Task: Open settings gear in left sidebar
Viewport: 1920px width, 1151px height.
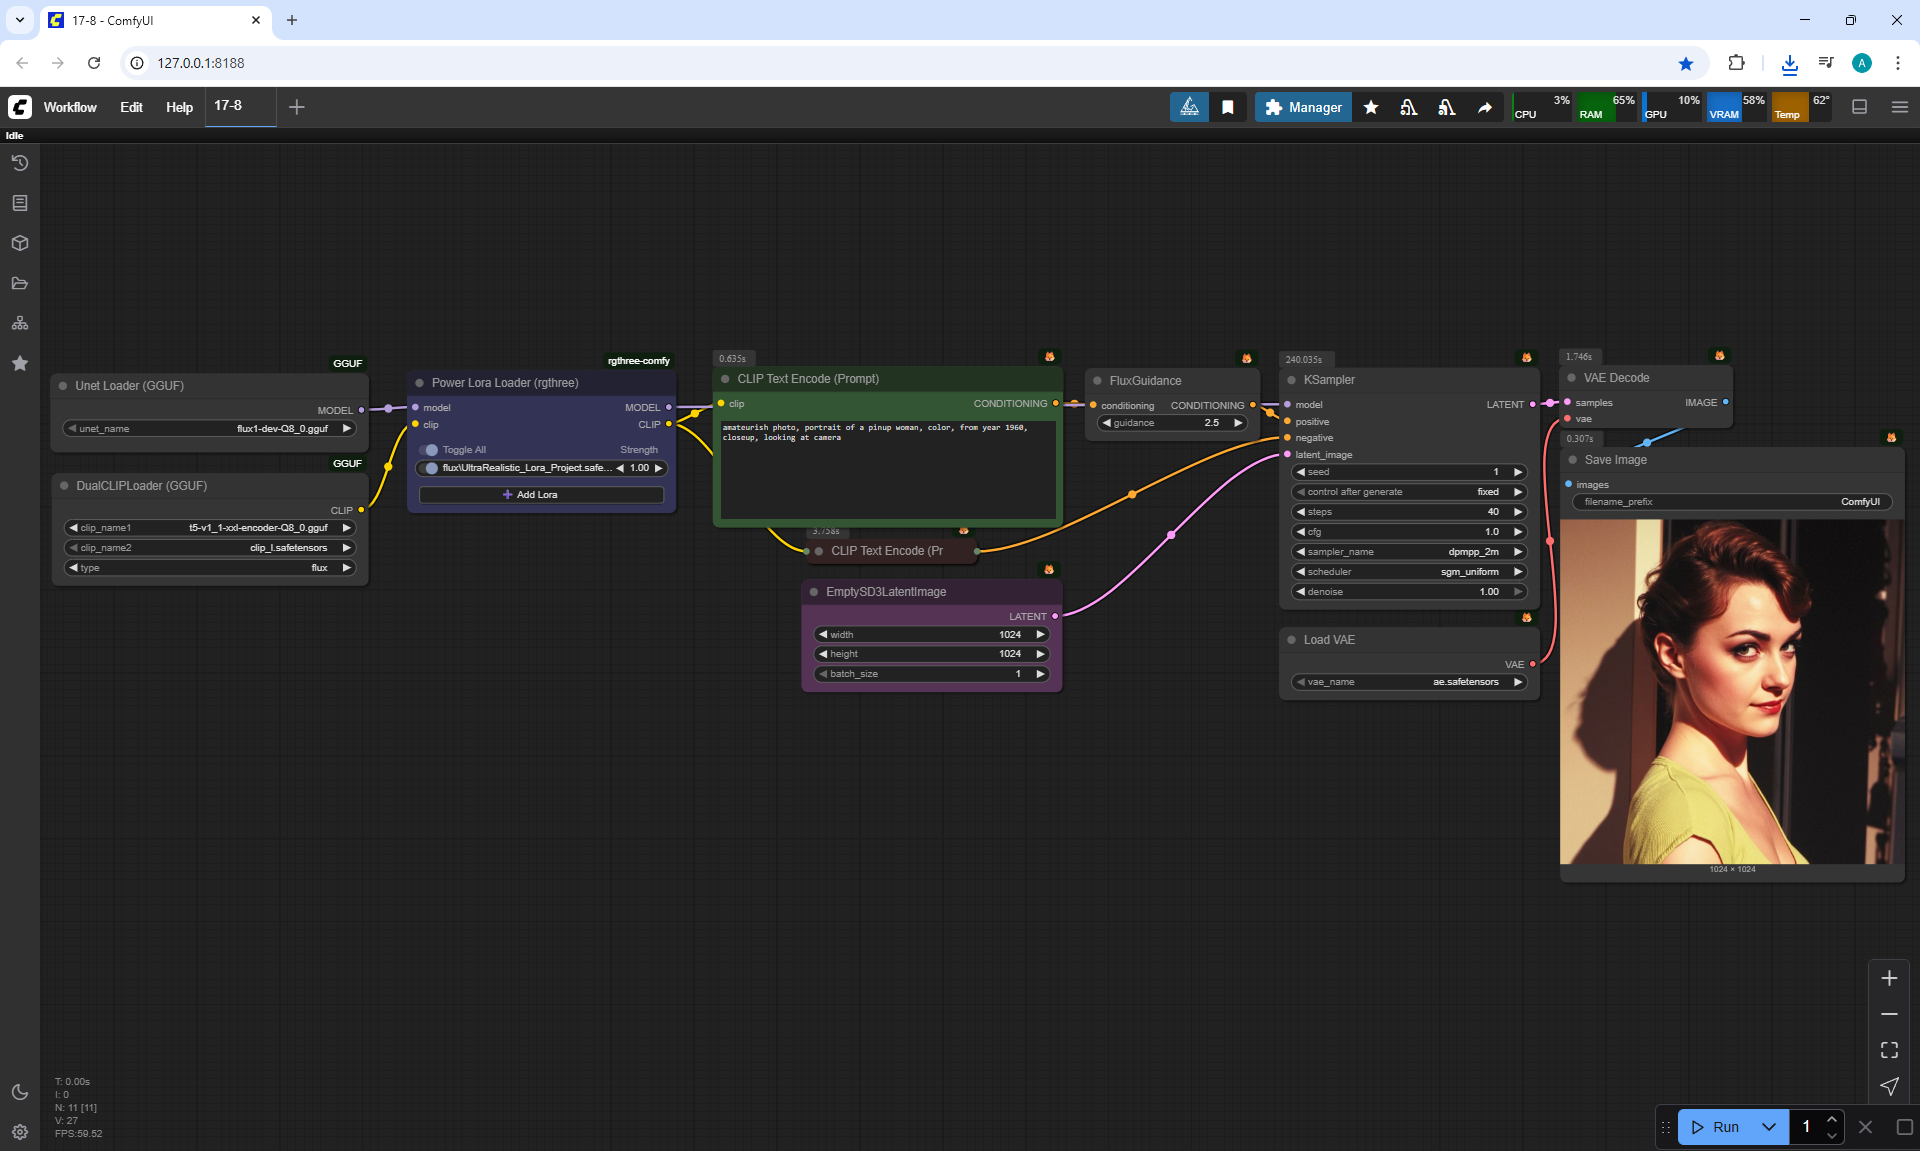Action: pyautogui.click(x=20, y=1132)
